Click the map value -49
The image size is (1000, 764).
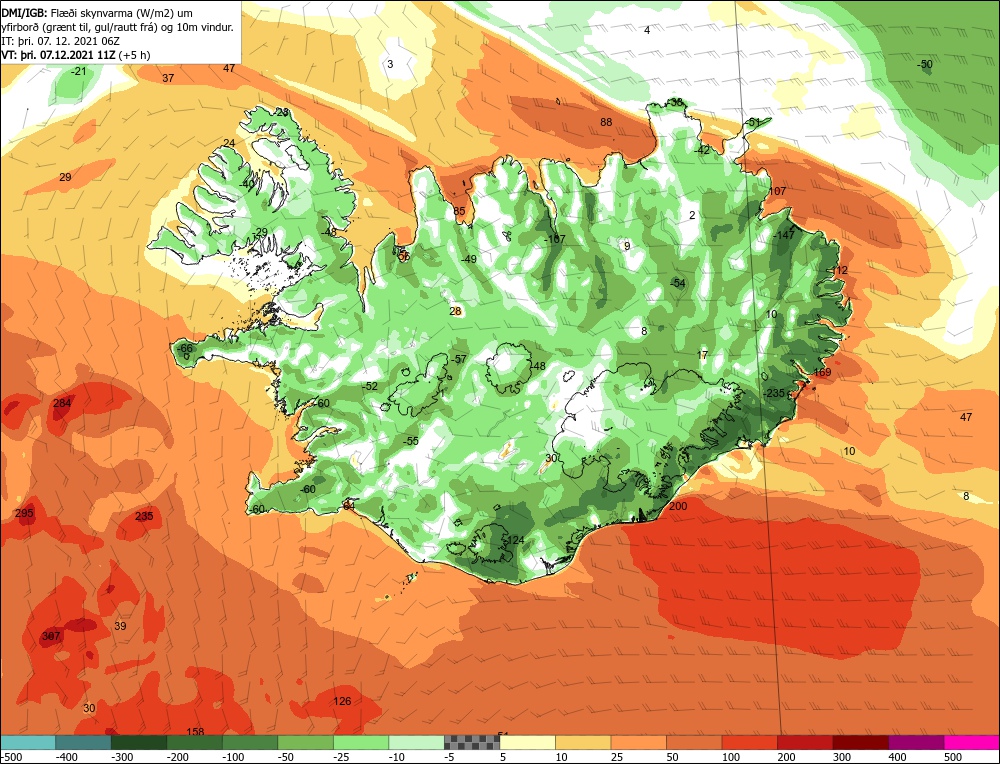tap(469, 260)
